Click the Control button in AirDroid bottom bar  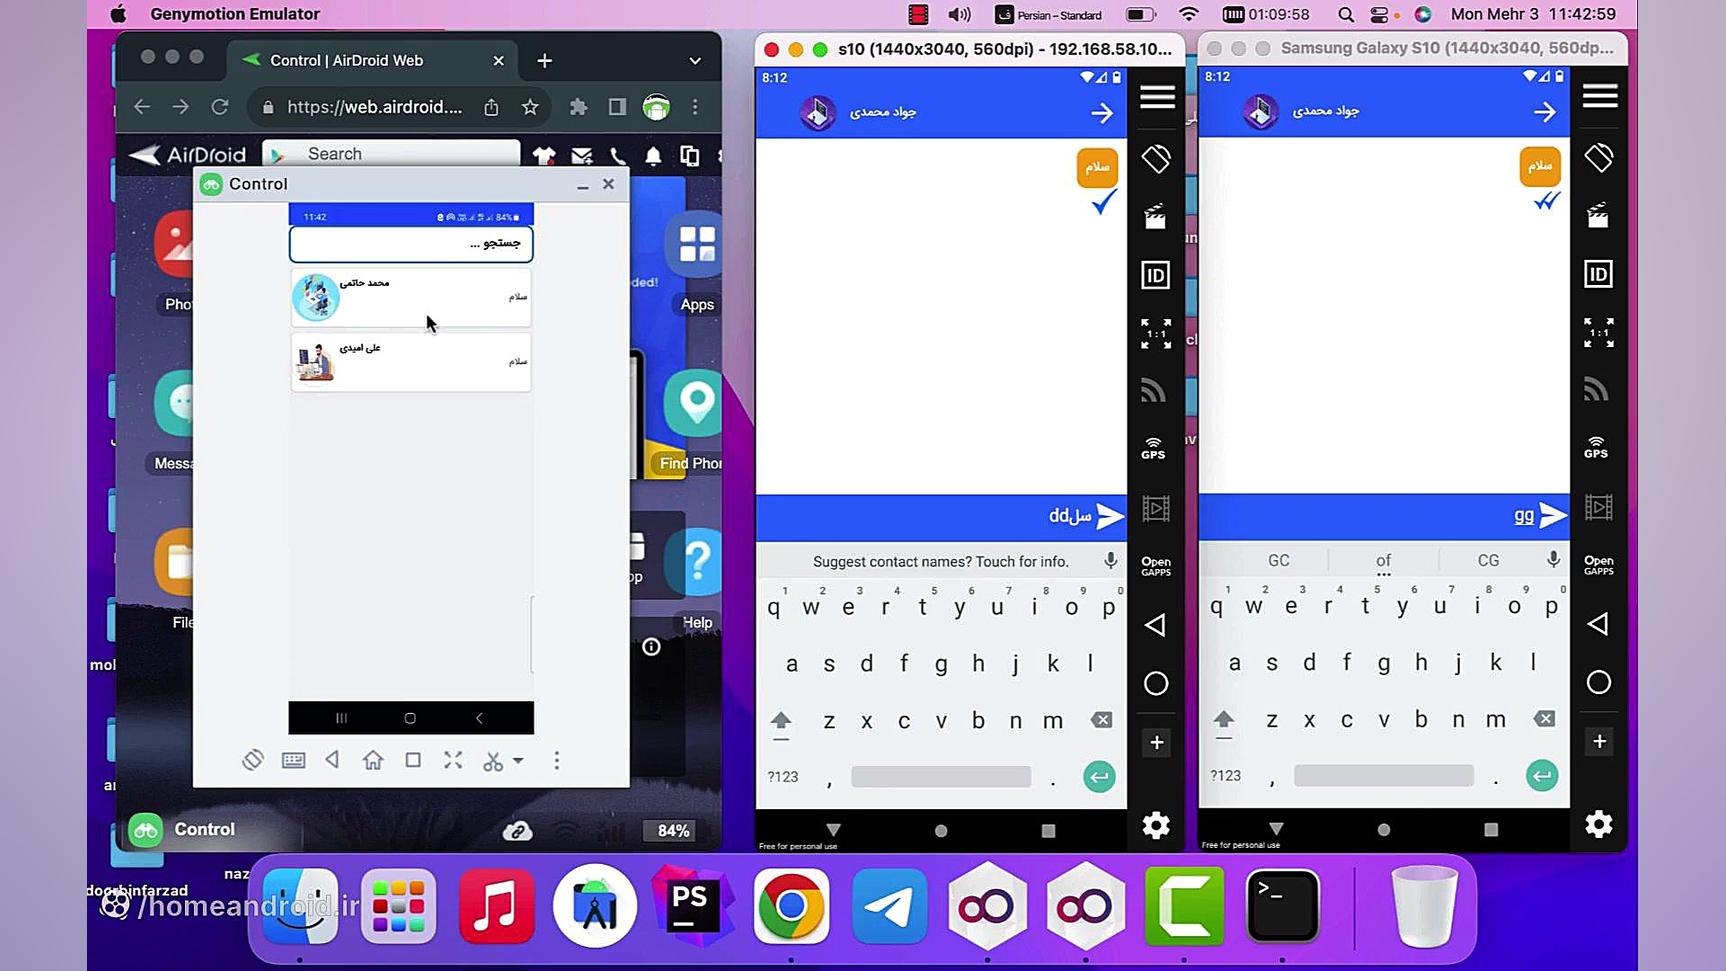coord(184,829)
